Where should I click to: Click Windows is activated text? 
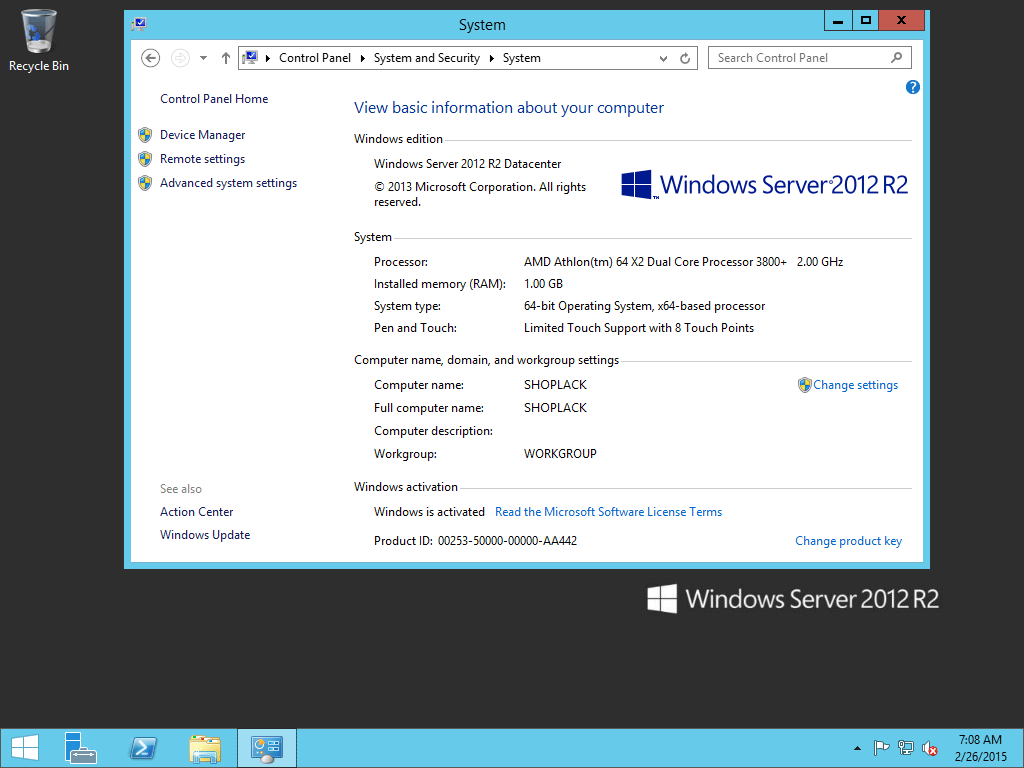click(x=429, y=512)
